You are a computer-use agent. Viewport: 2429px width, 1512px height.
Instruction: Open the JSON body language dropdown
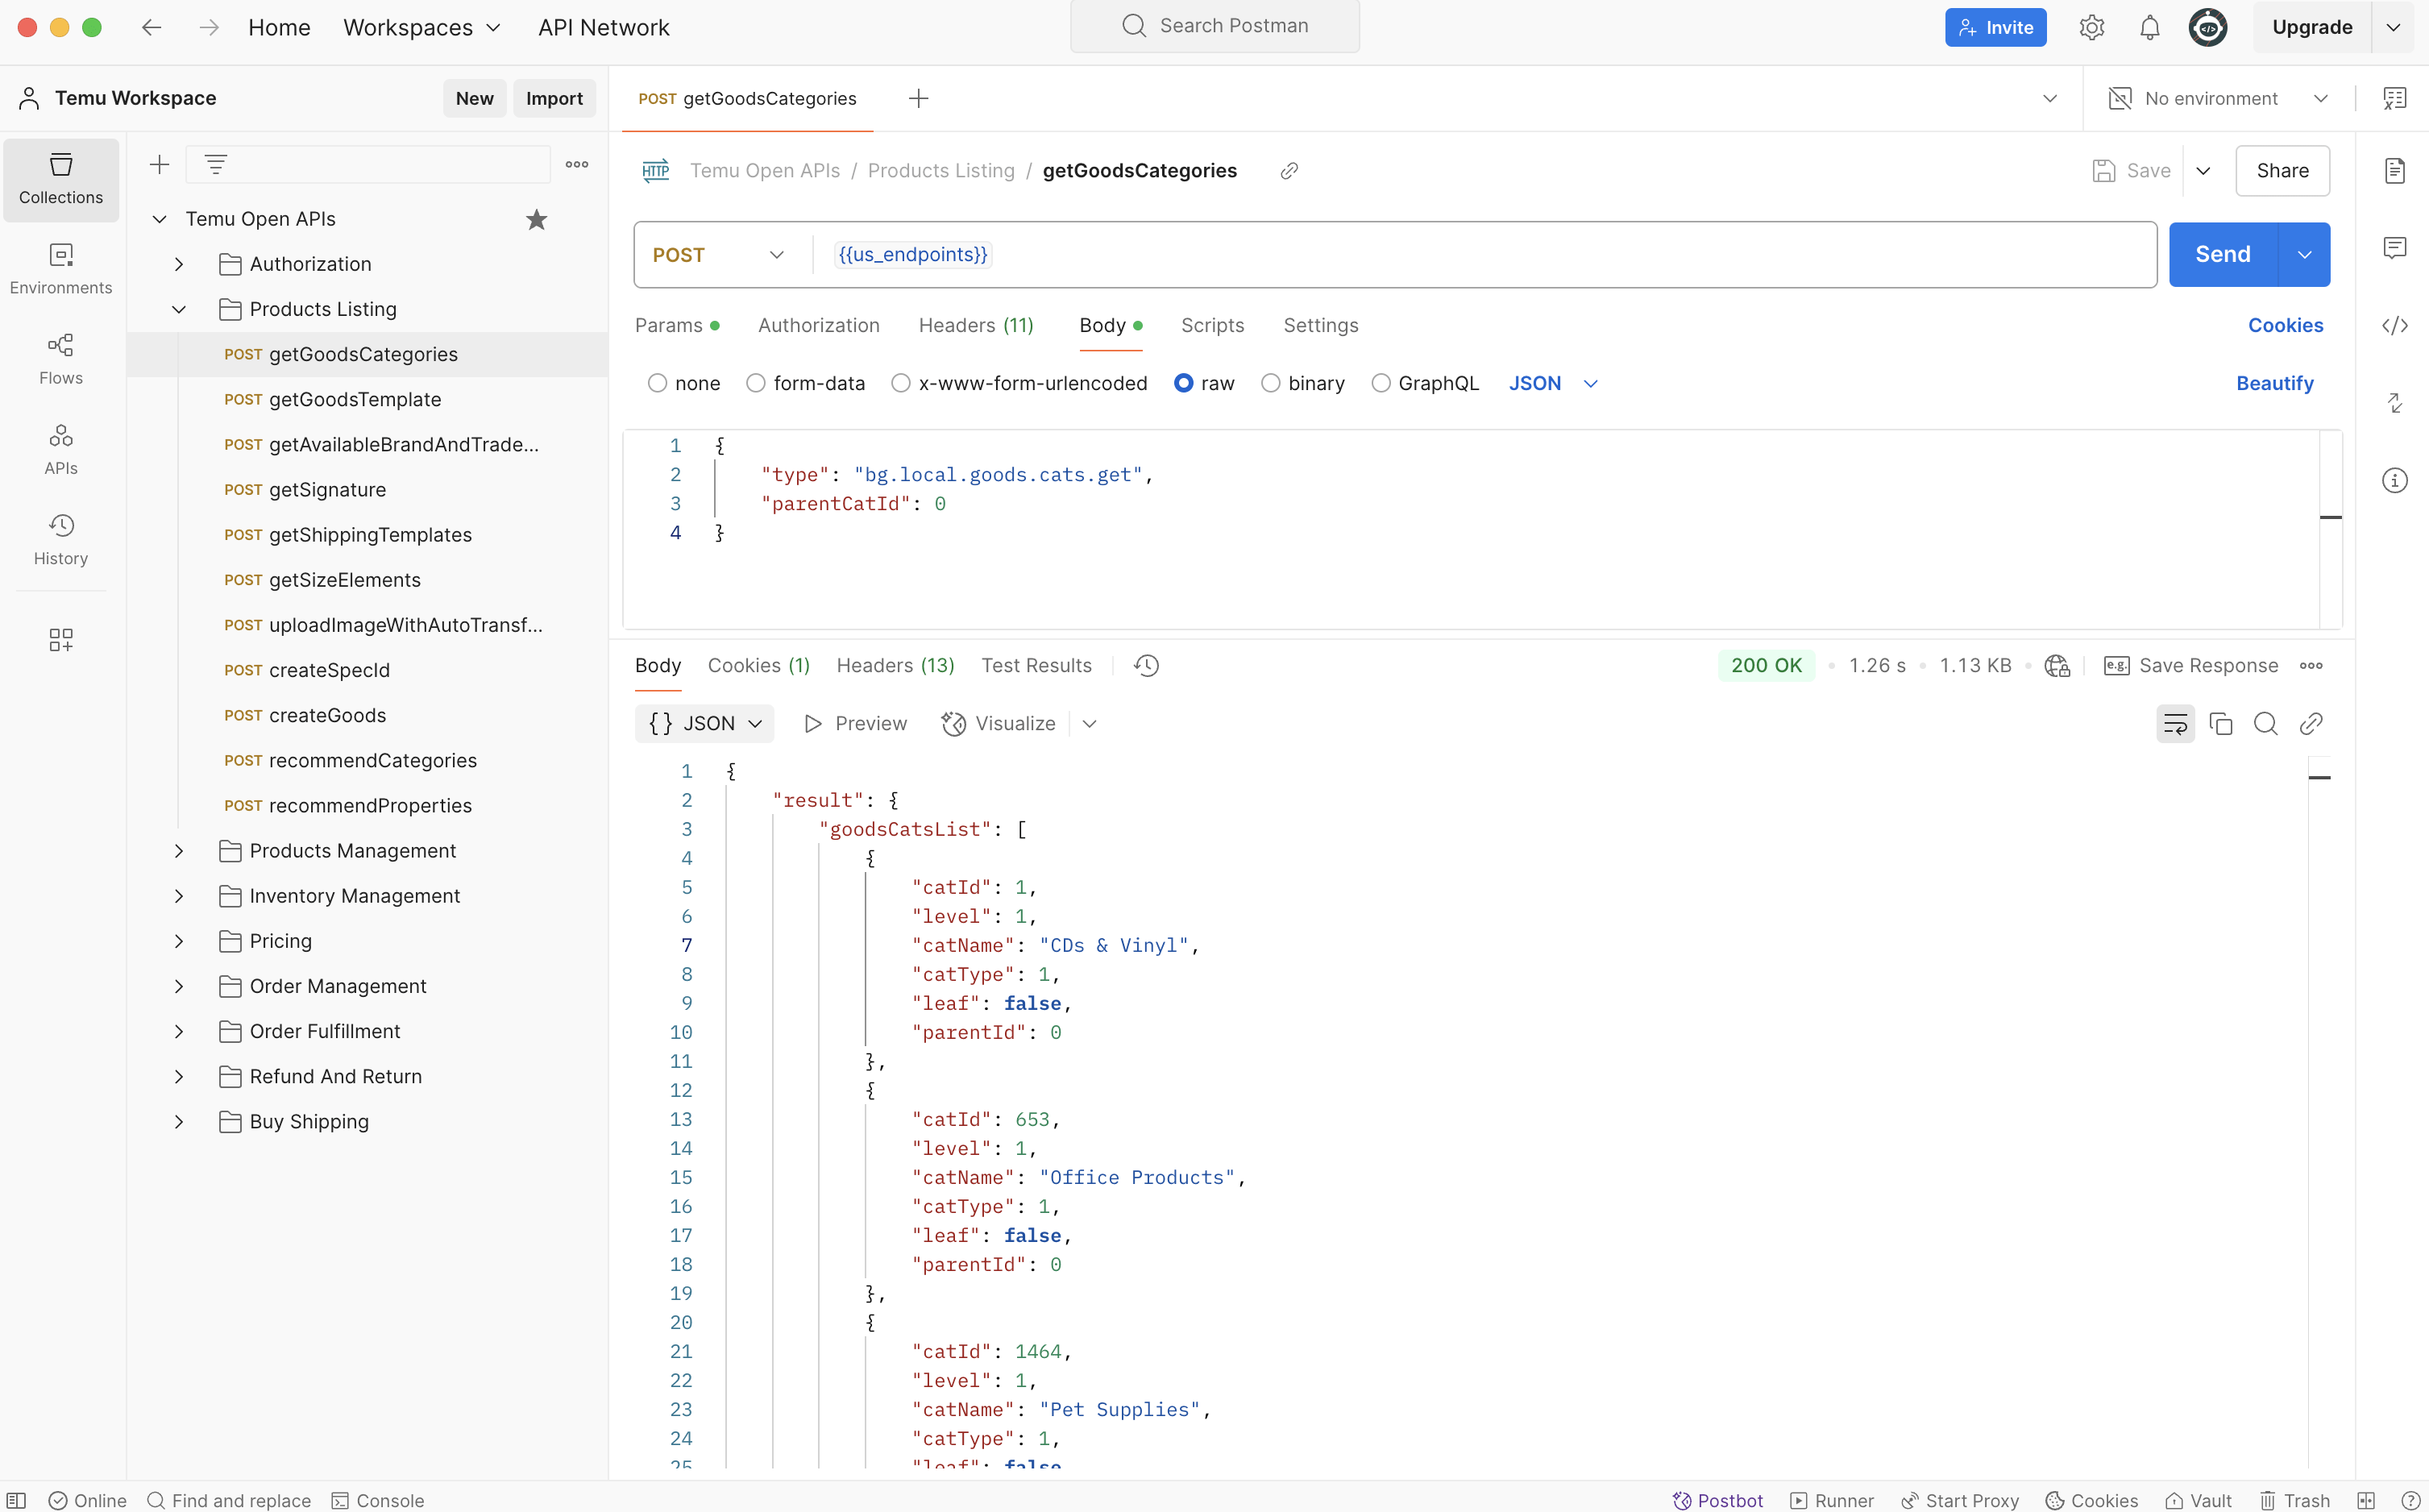click(x=1554, y=383)
